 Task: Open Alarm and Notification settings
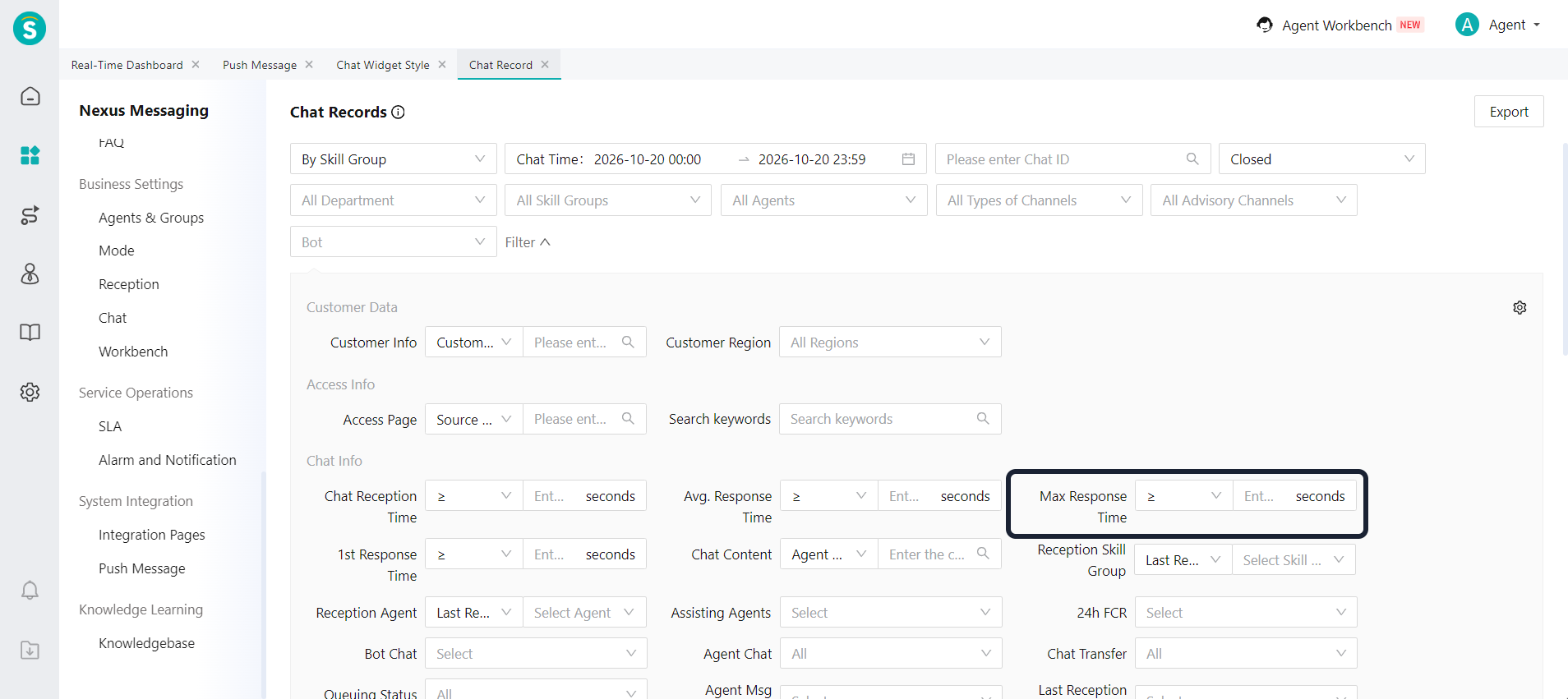click(167, 460)
